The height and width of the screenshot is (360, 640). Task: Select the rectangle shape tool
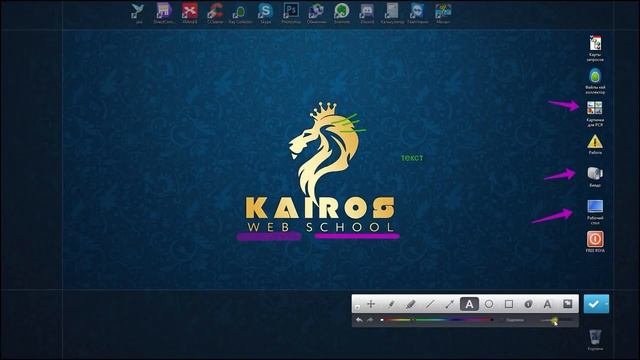[509, 304]
